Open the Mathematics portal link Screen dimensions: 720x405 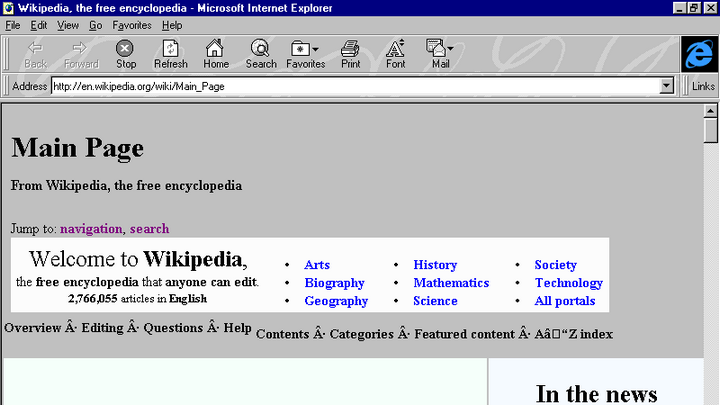pyautogui.click(x=451, y=283)
